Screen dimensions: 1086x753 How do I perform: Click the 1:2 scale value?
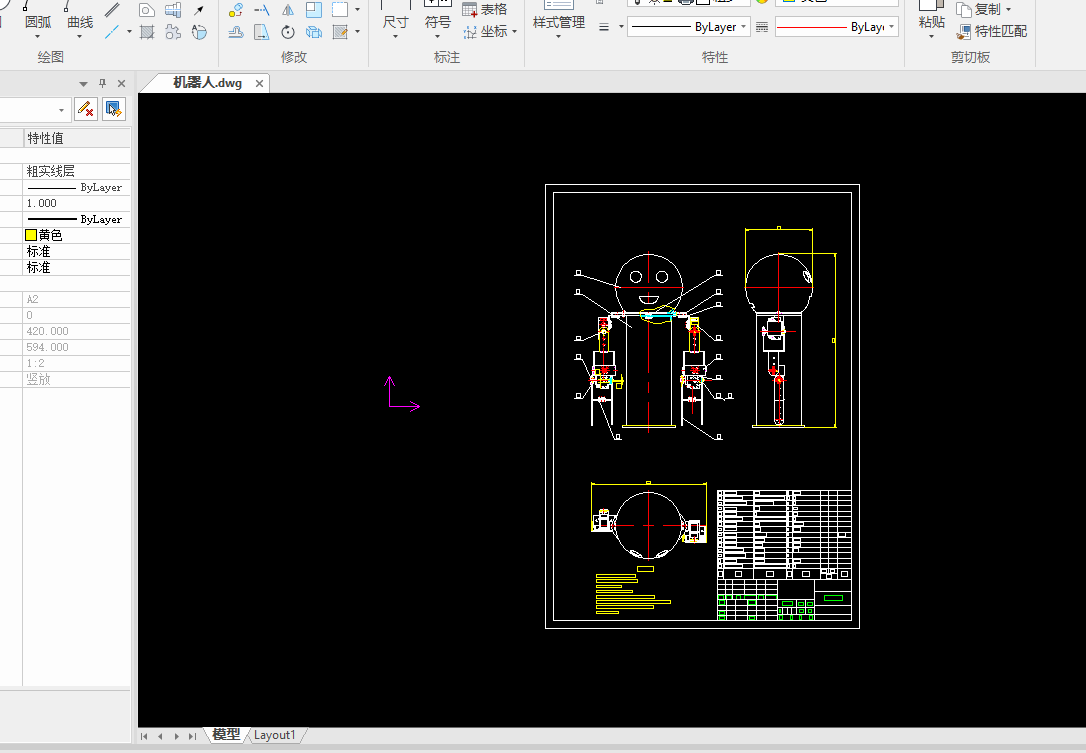76,363
